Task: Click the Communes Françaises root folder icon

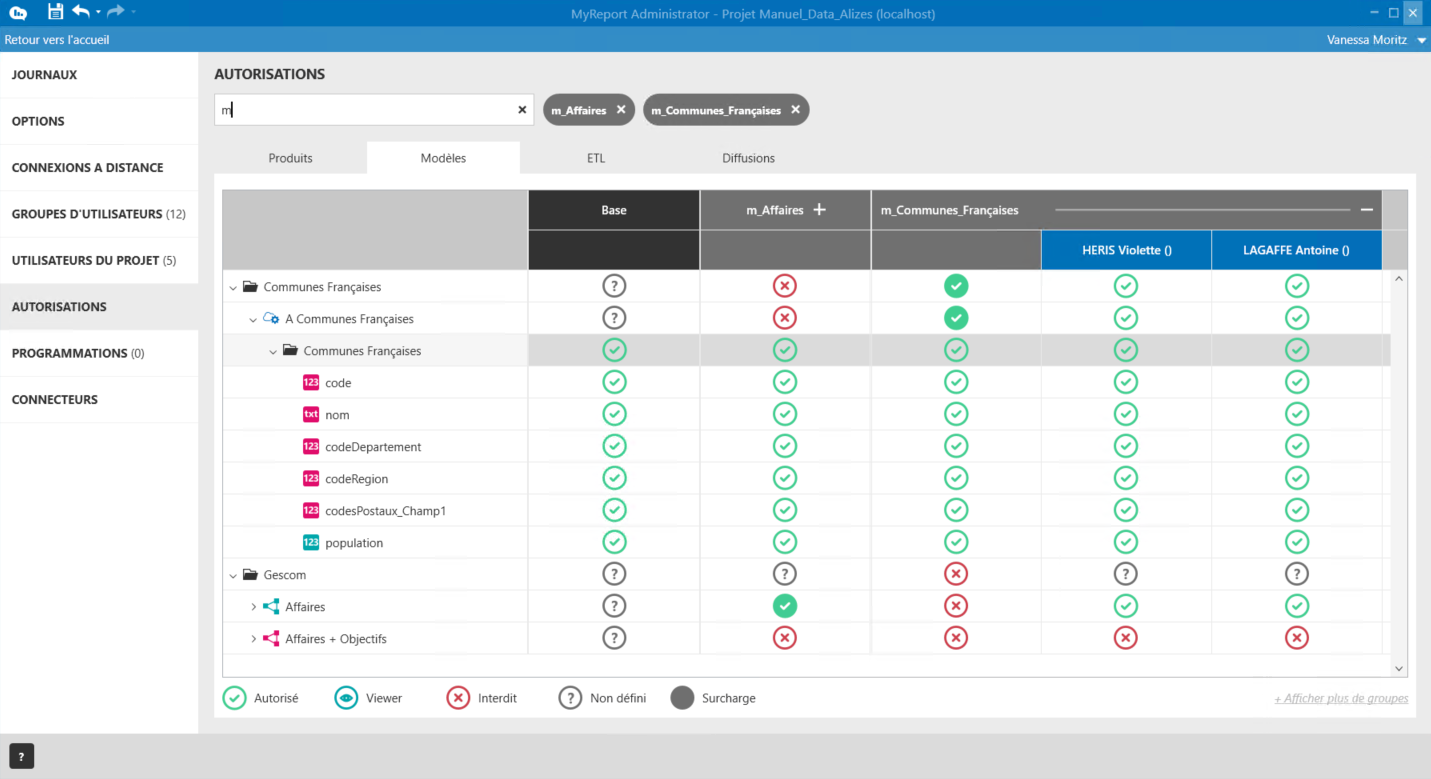Action: point(250,287)
